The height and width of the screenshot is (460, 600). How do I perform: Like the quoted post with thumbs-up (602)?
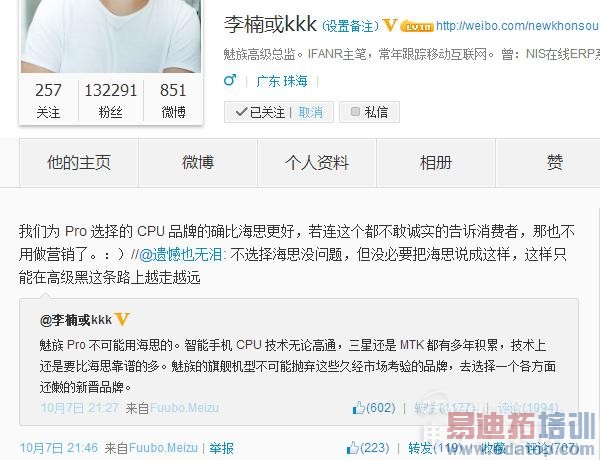[374, 408]
